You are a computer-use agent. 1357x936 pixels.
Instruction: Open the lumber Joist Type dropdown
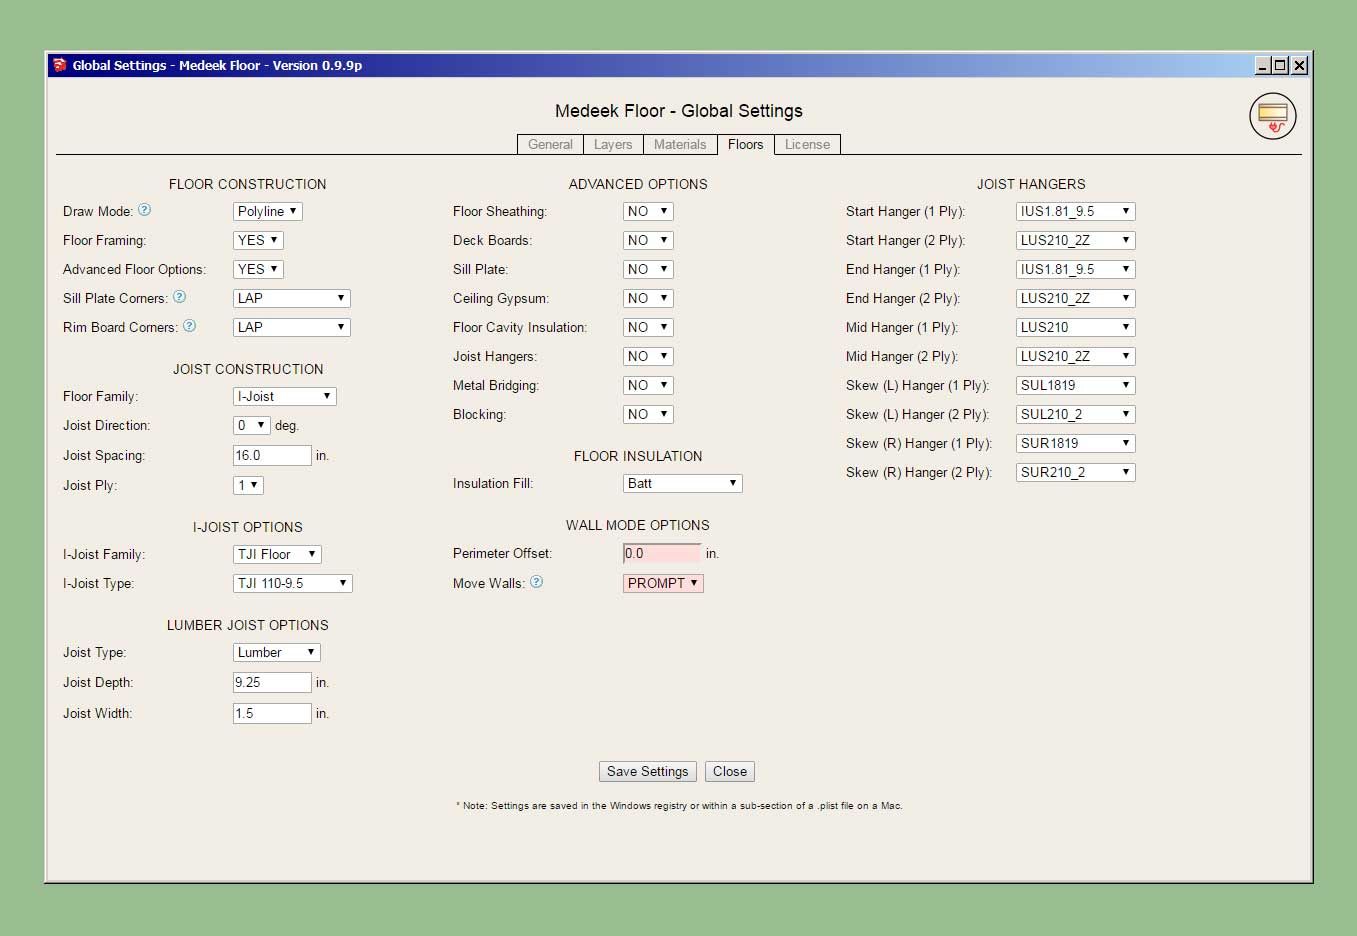[277, 652]
